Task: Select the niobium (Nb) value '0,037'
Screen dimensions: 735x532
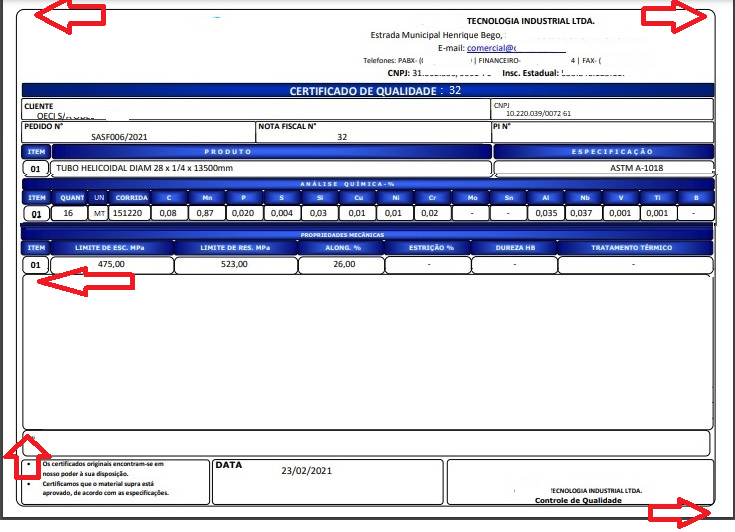Action: tap(581, 213)
